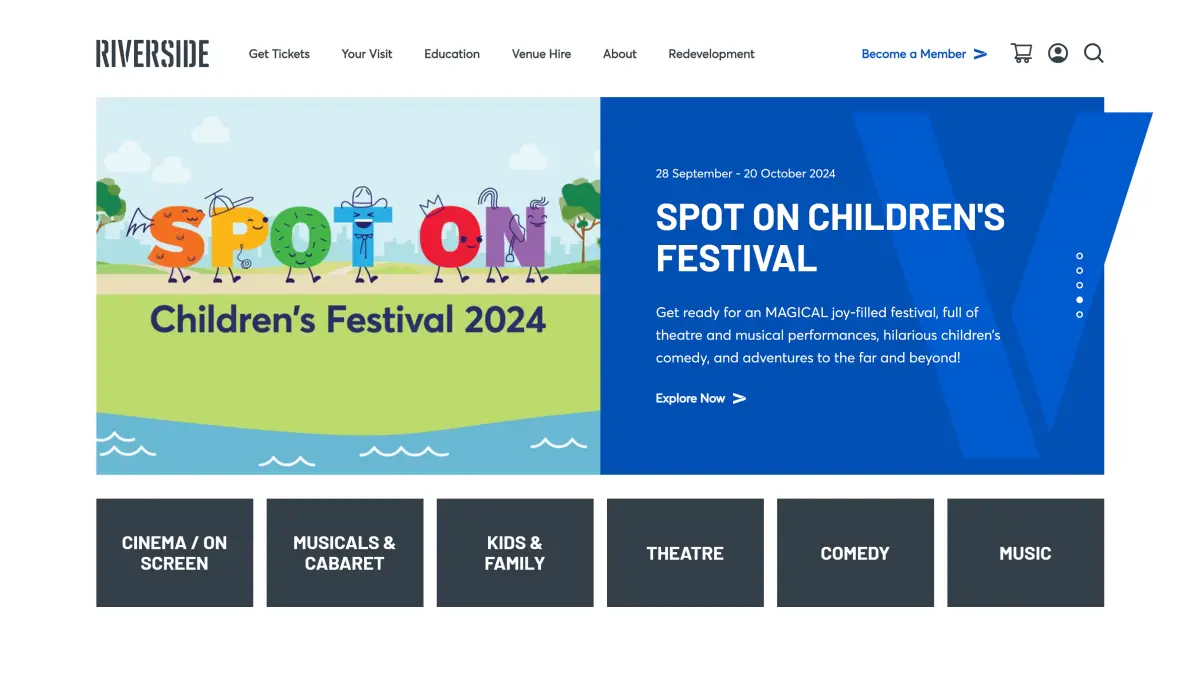This screenshot has height=675, width=1200.
Task: Open the shopping cart icon
Action: 1021,54
